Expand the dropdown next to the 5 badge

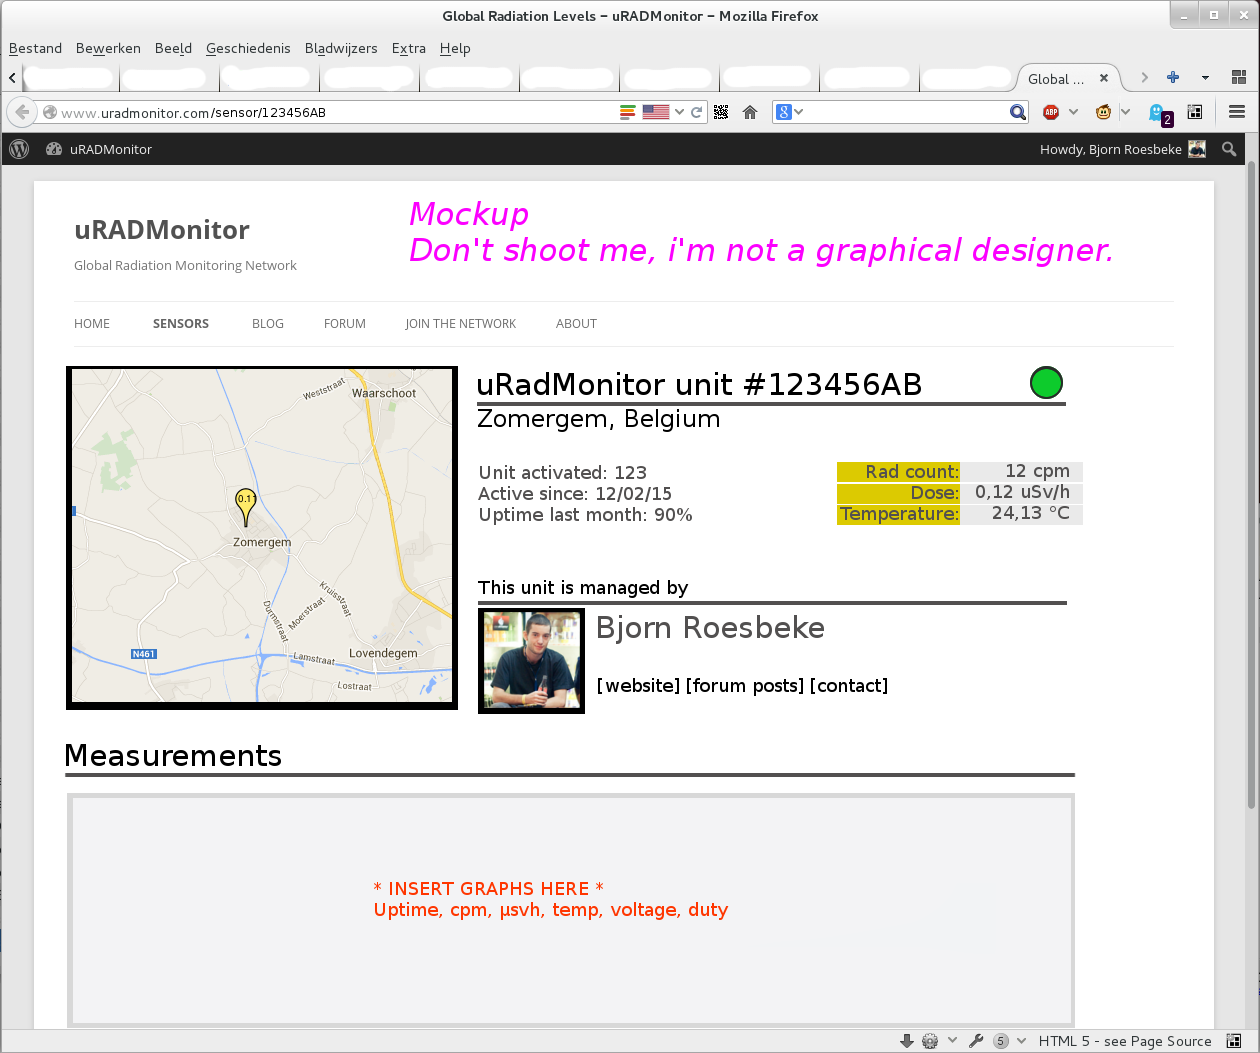[x=1021, y=1041]
